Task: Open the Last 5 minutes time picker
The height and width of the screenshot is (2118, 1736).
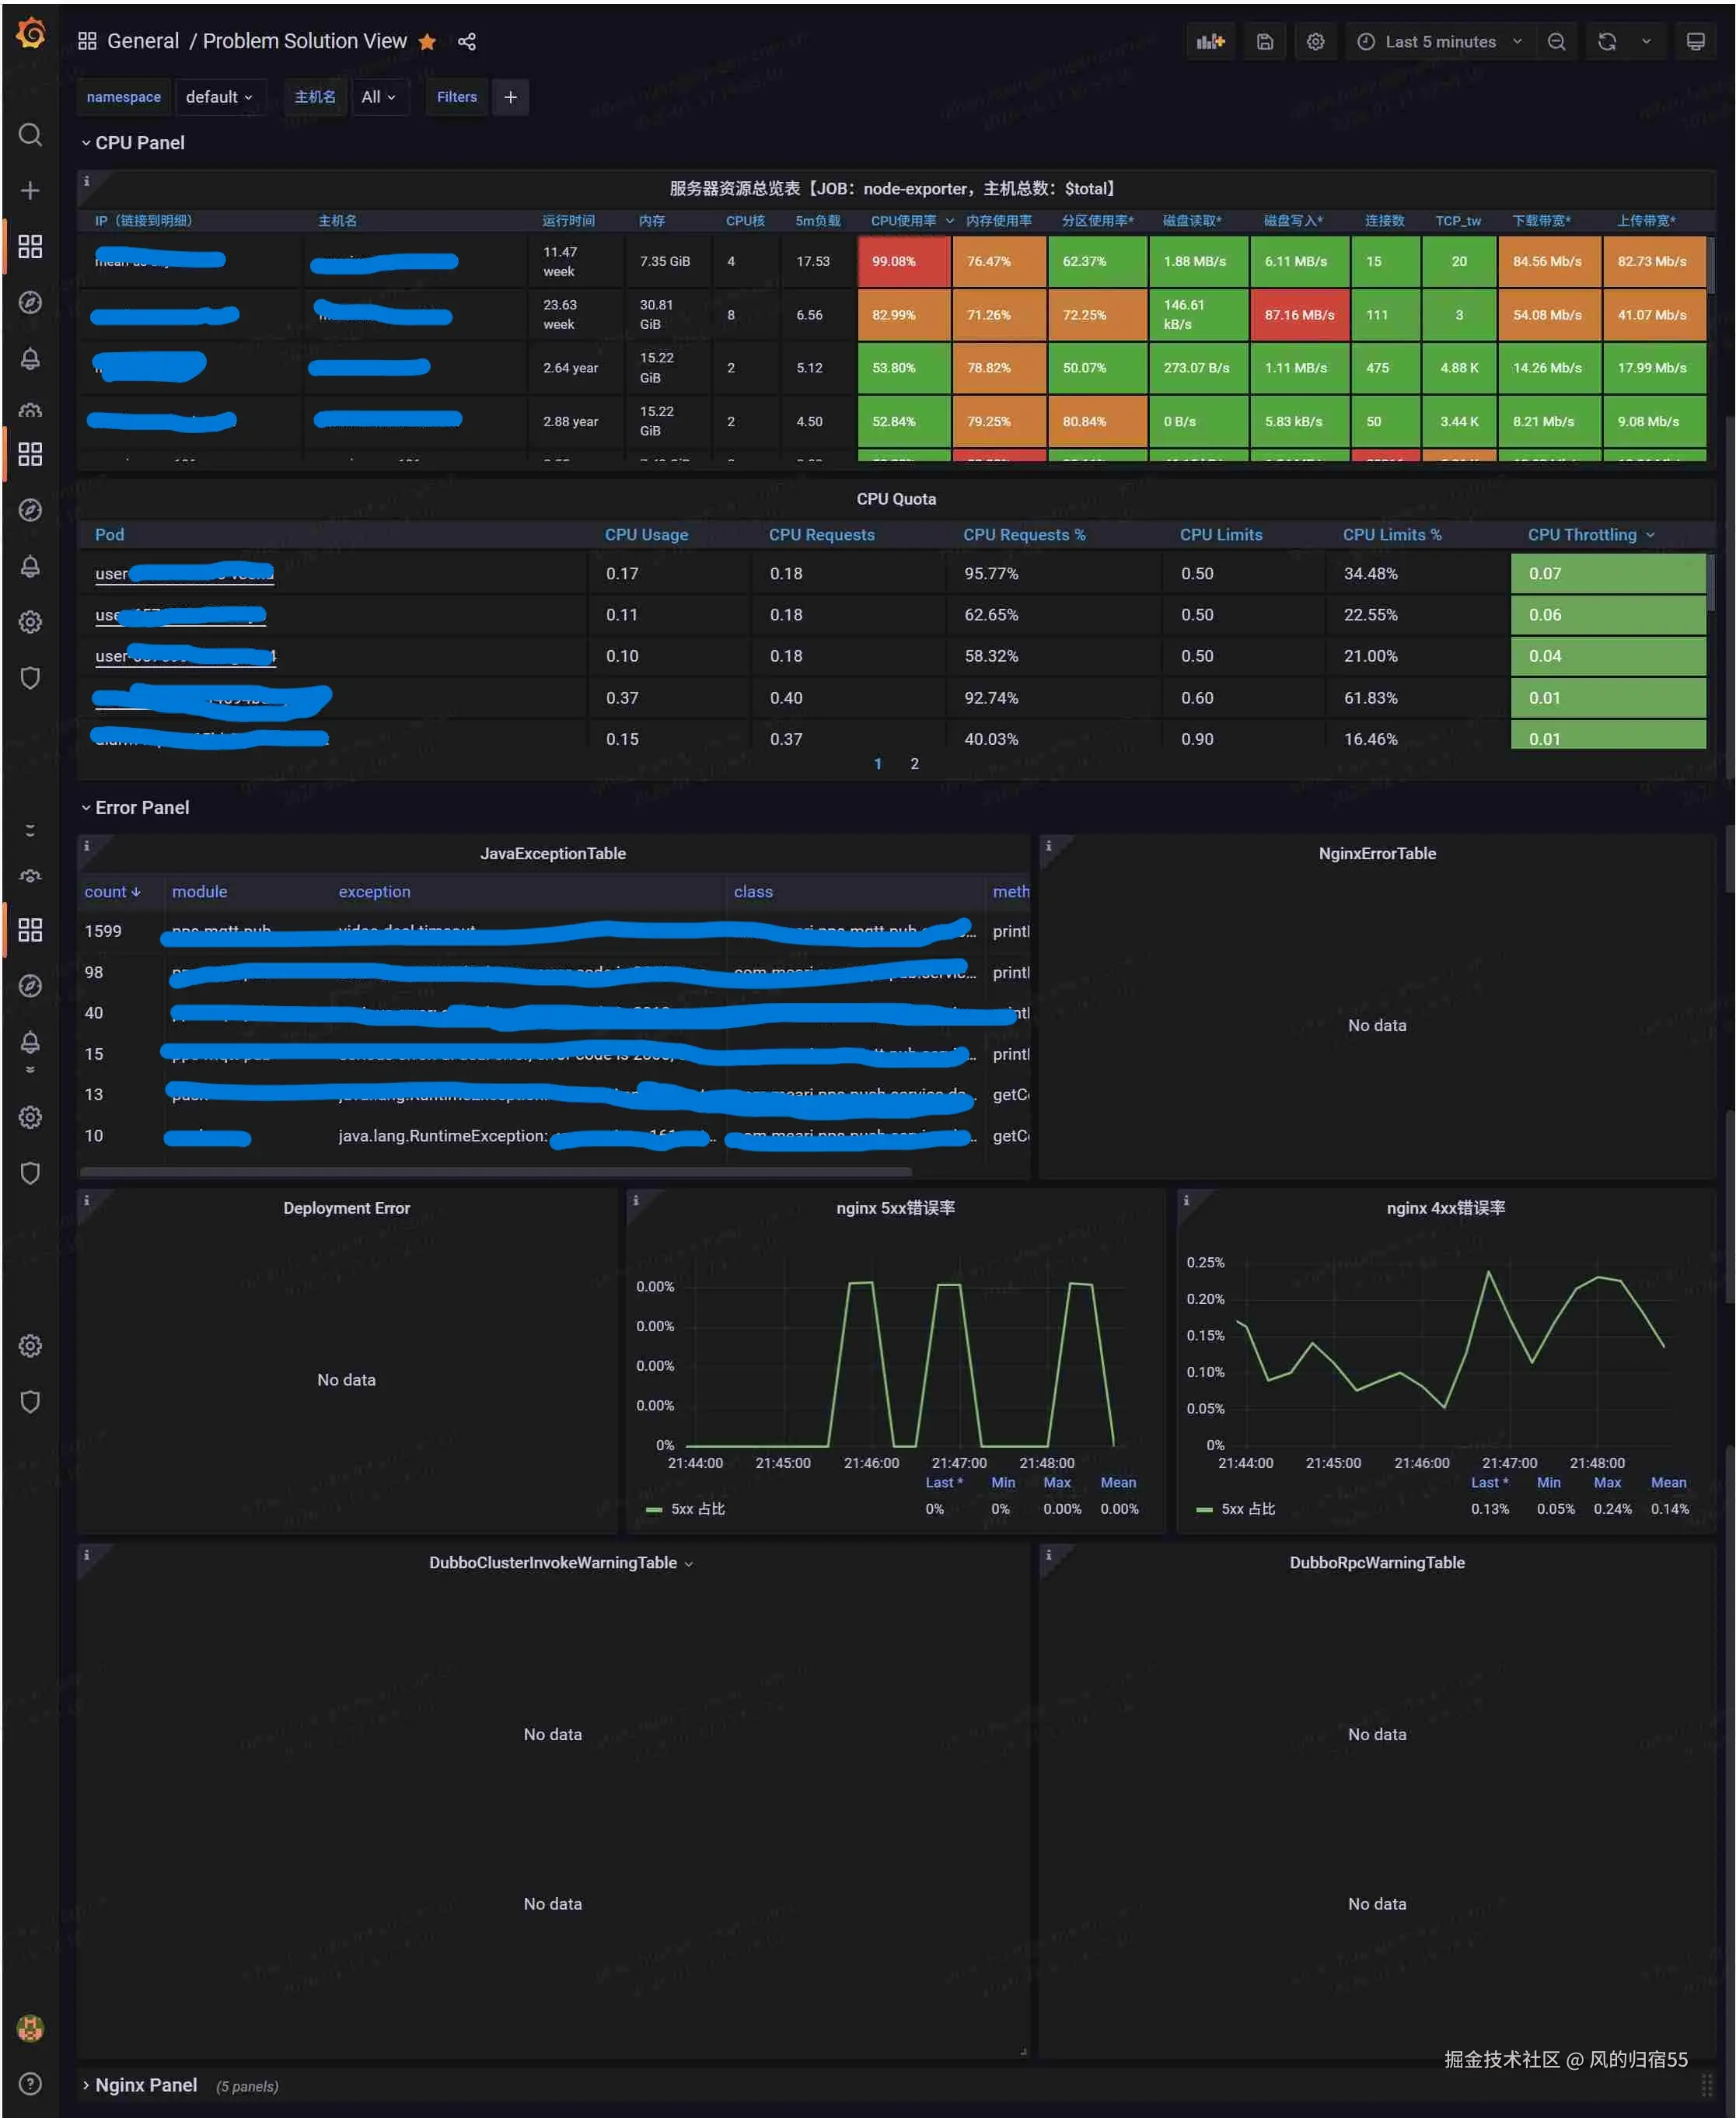Action: 1440,41
